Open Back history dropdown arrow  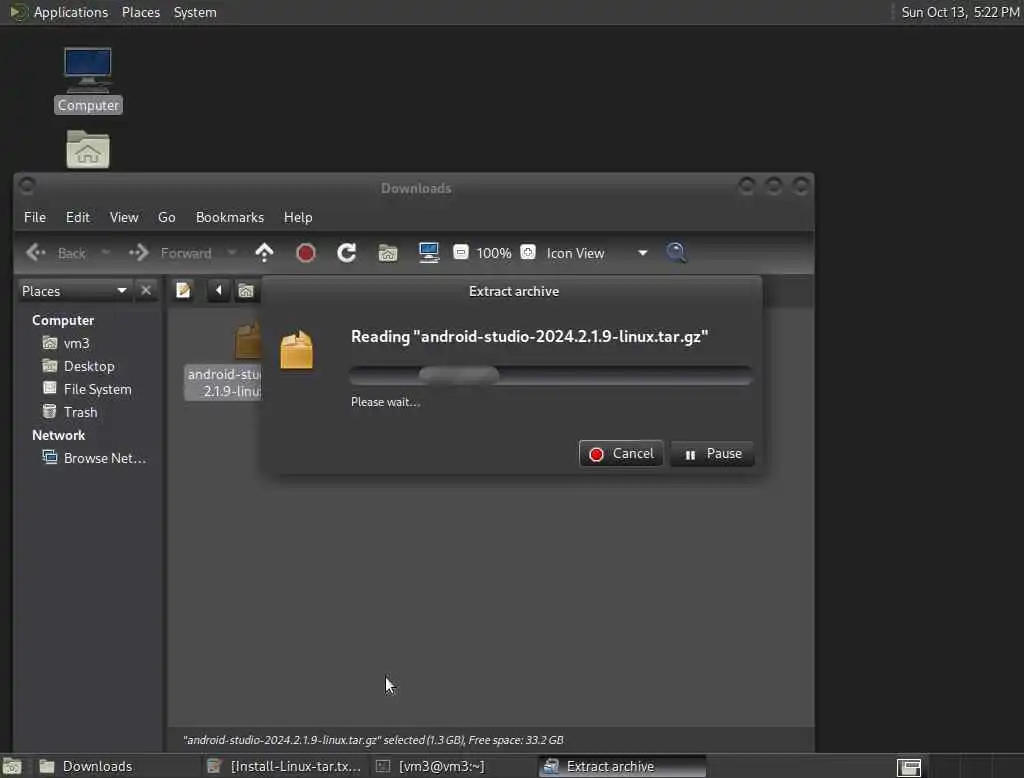tap(106, 252)
